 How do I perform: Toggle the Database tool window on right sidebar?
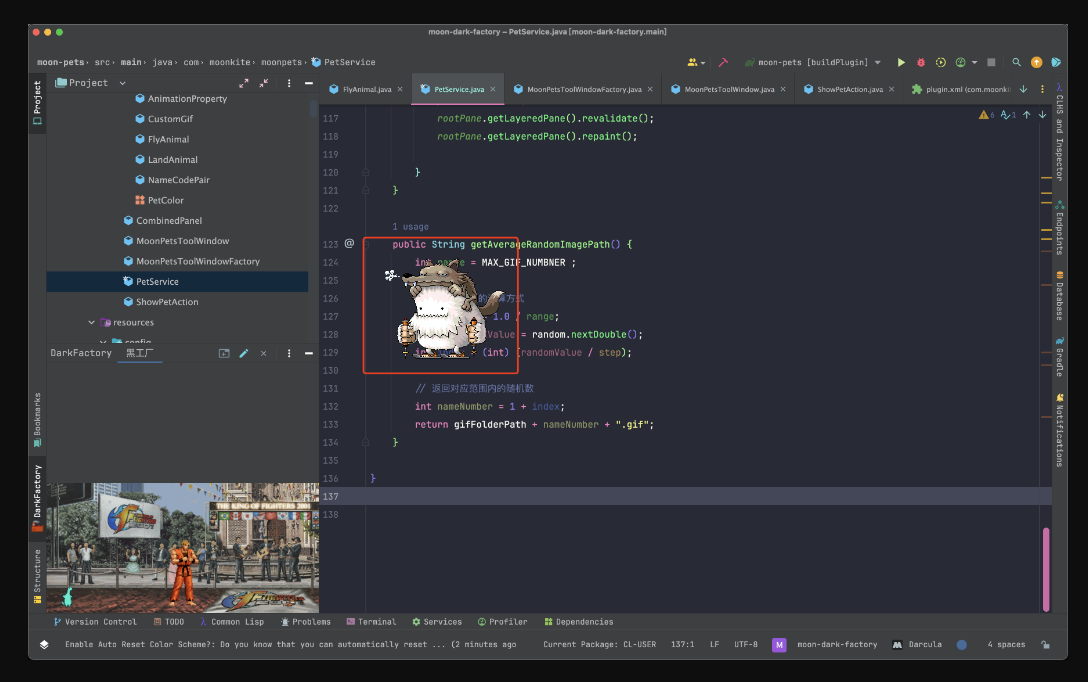[1059, 296]
